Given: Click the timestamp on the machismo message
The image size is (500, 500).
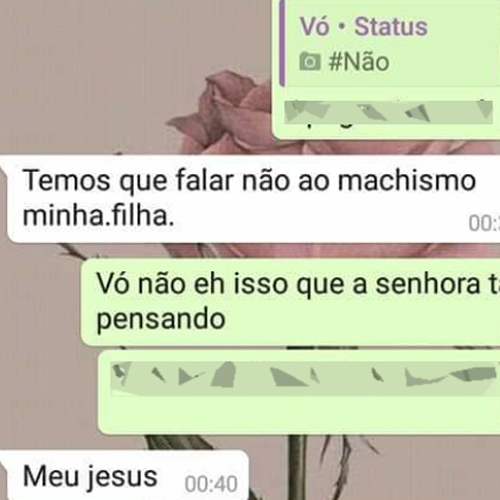Looking at the screenshot, I should click(484, 223).
